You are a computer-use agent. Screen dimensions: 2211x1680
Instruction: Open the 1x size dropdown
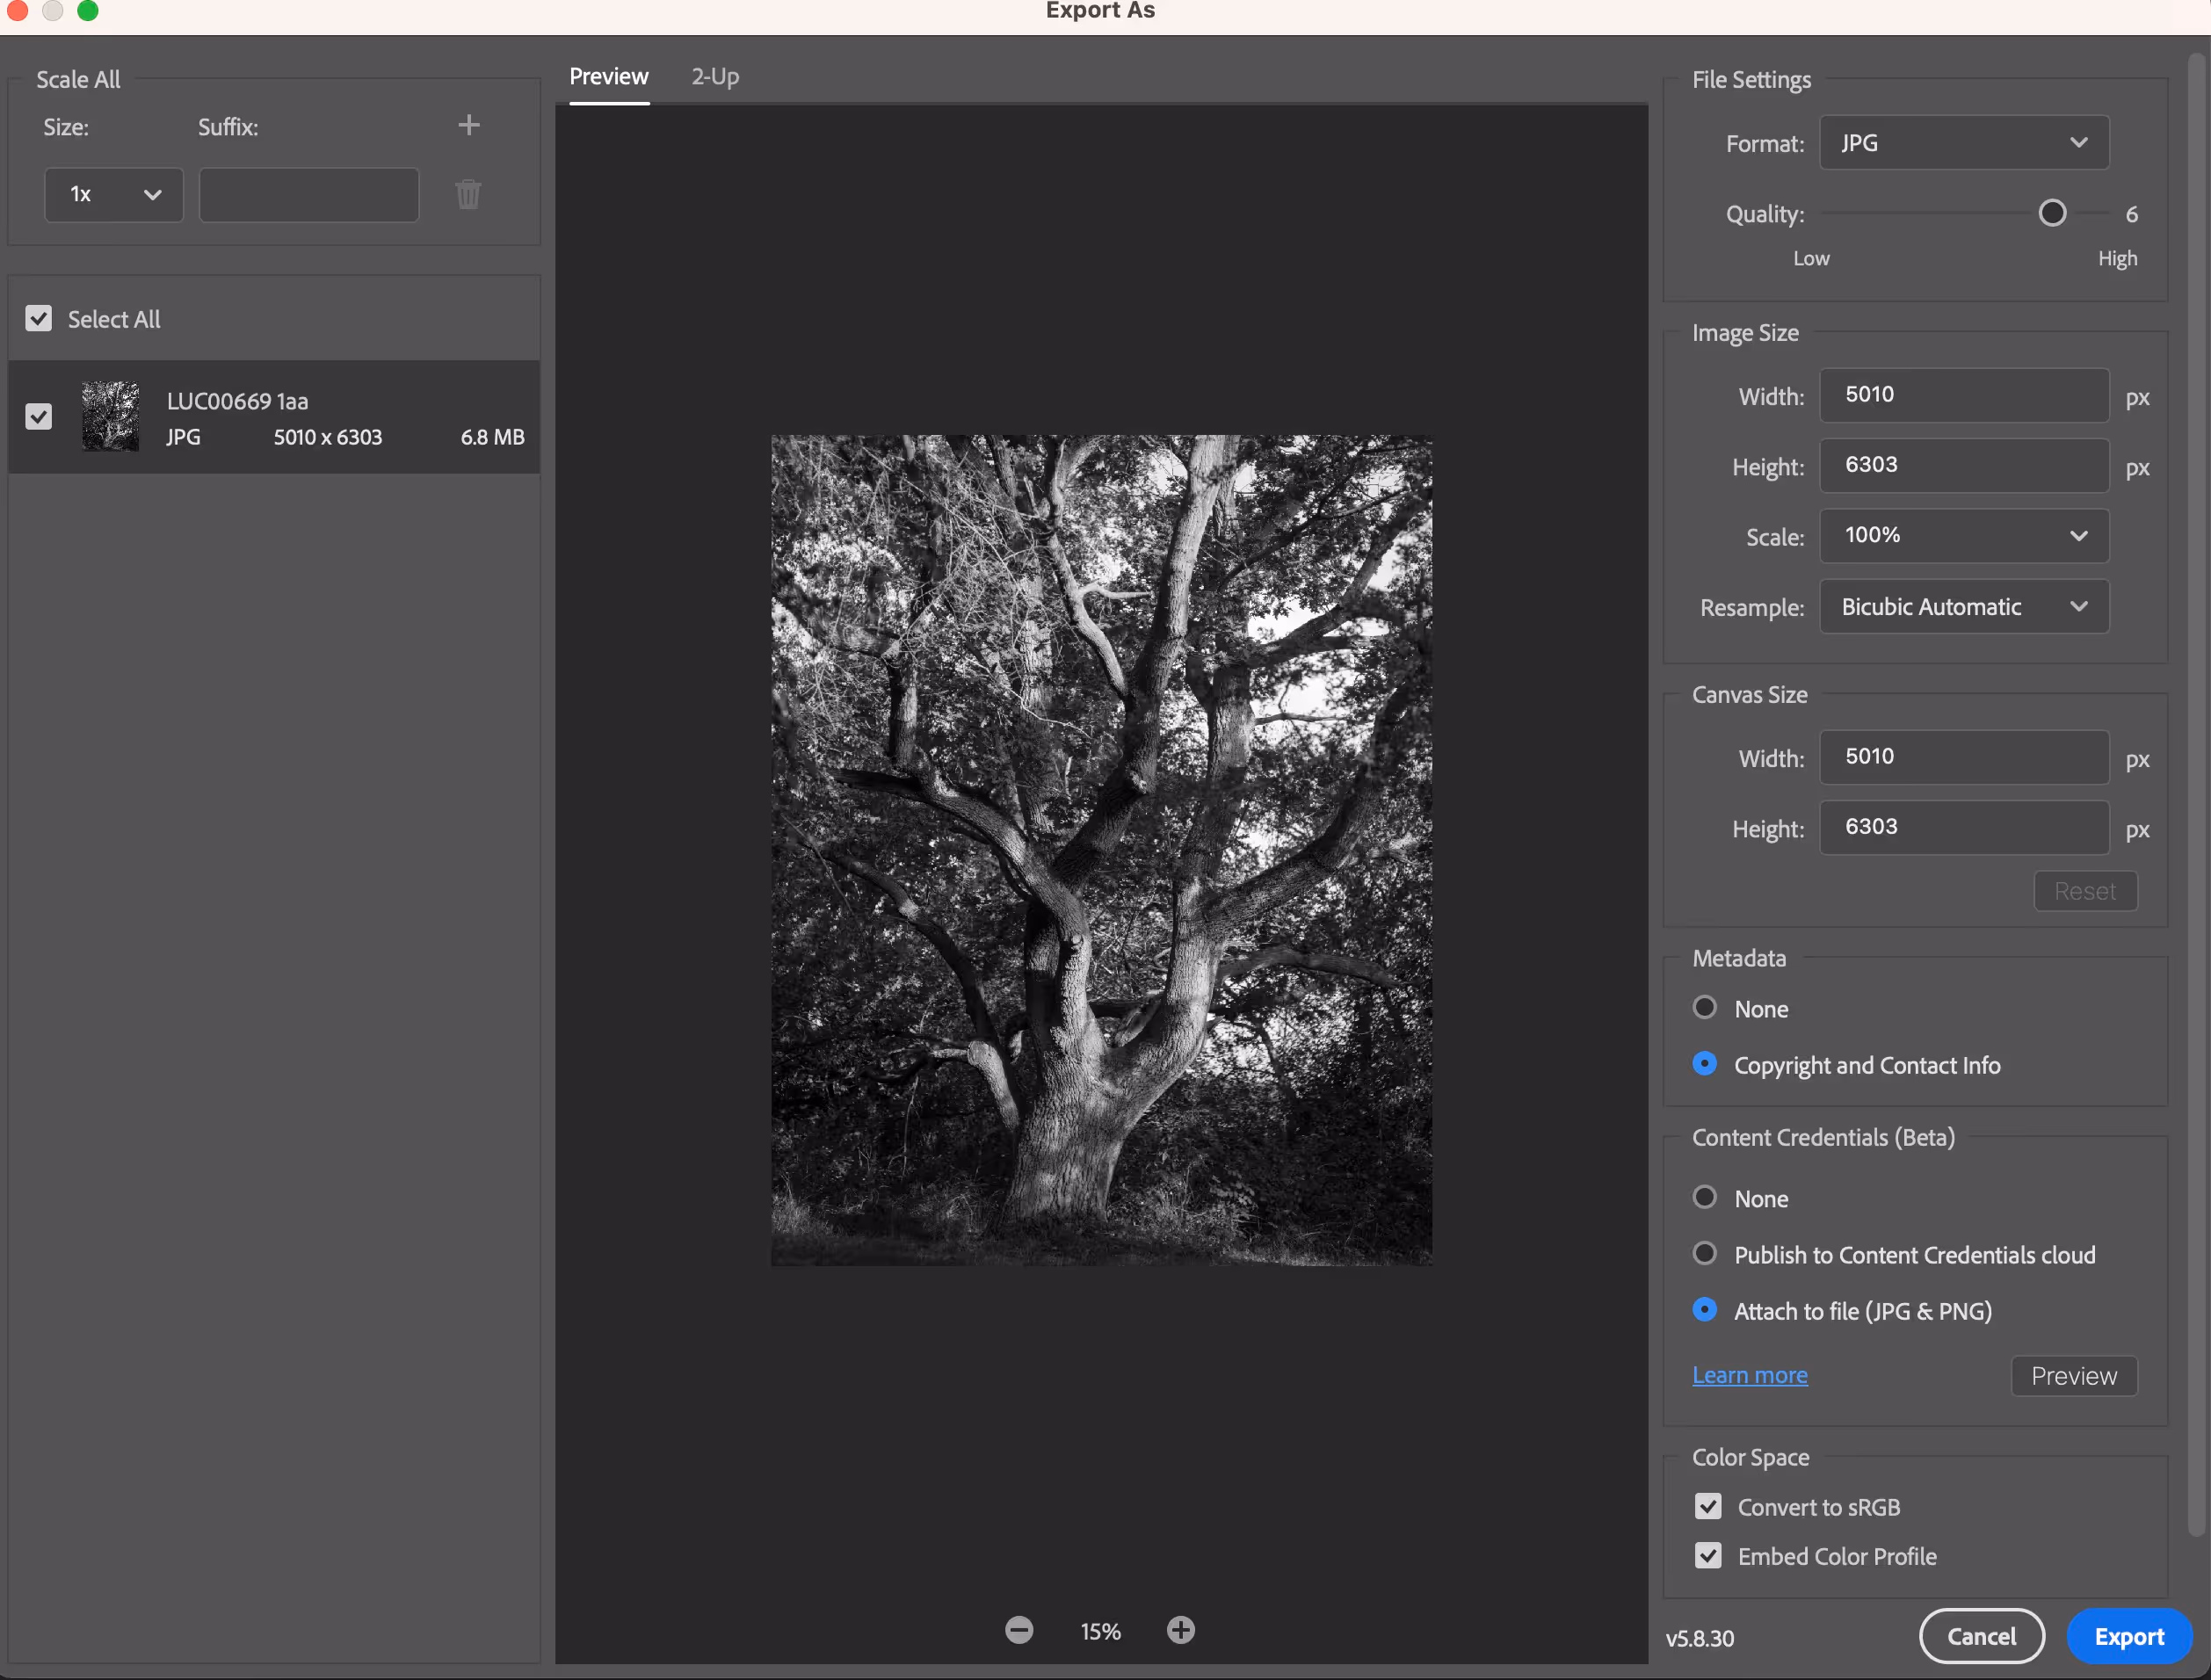tap(114, 195)
